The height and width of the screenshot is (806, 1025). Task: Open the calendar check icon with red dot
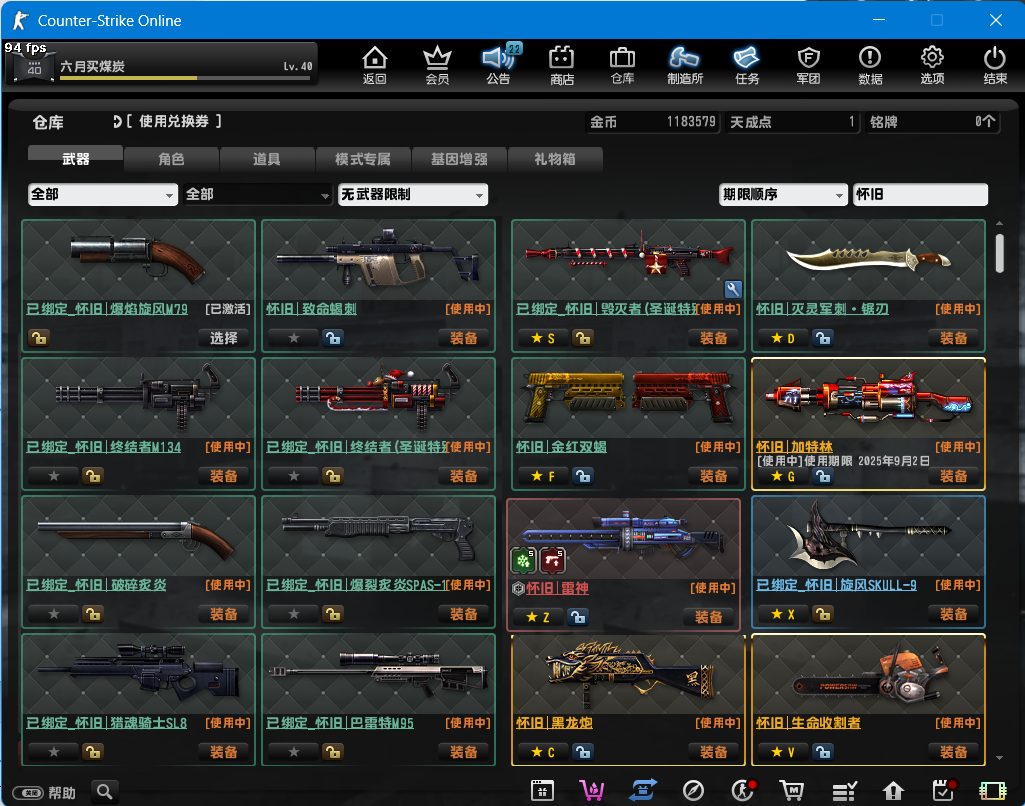click(943, 791)
